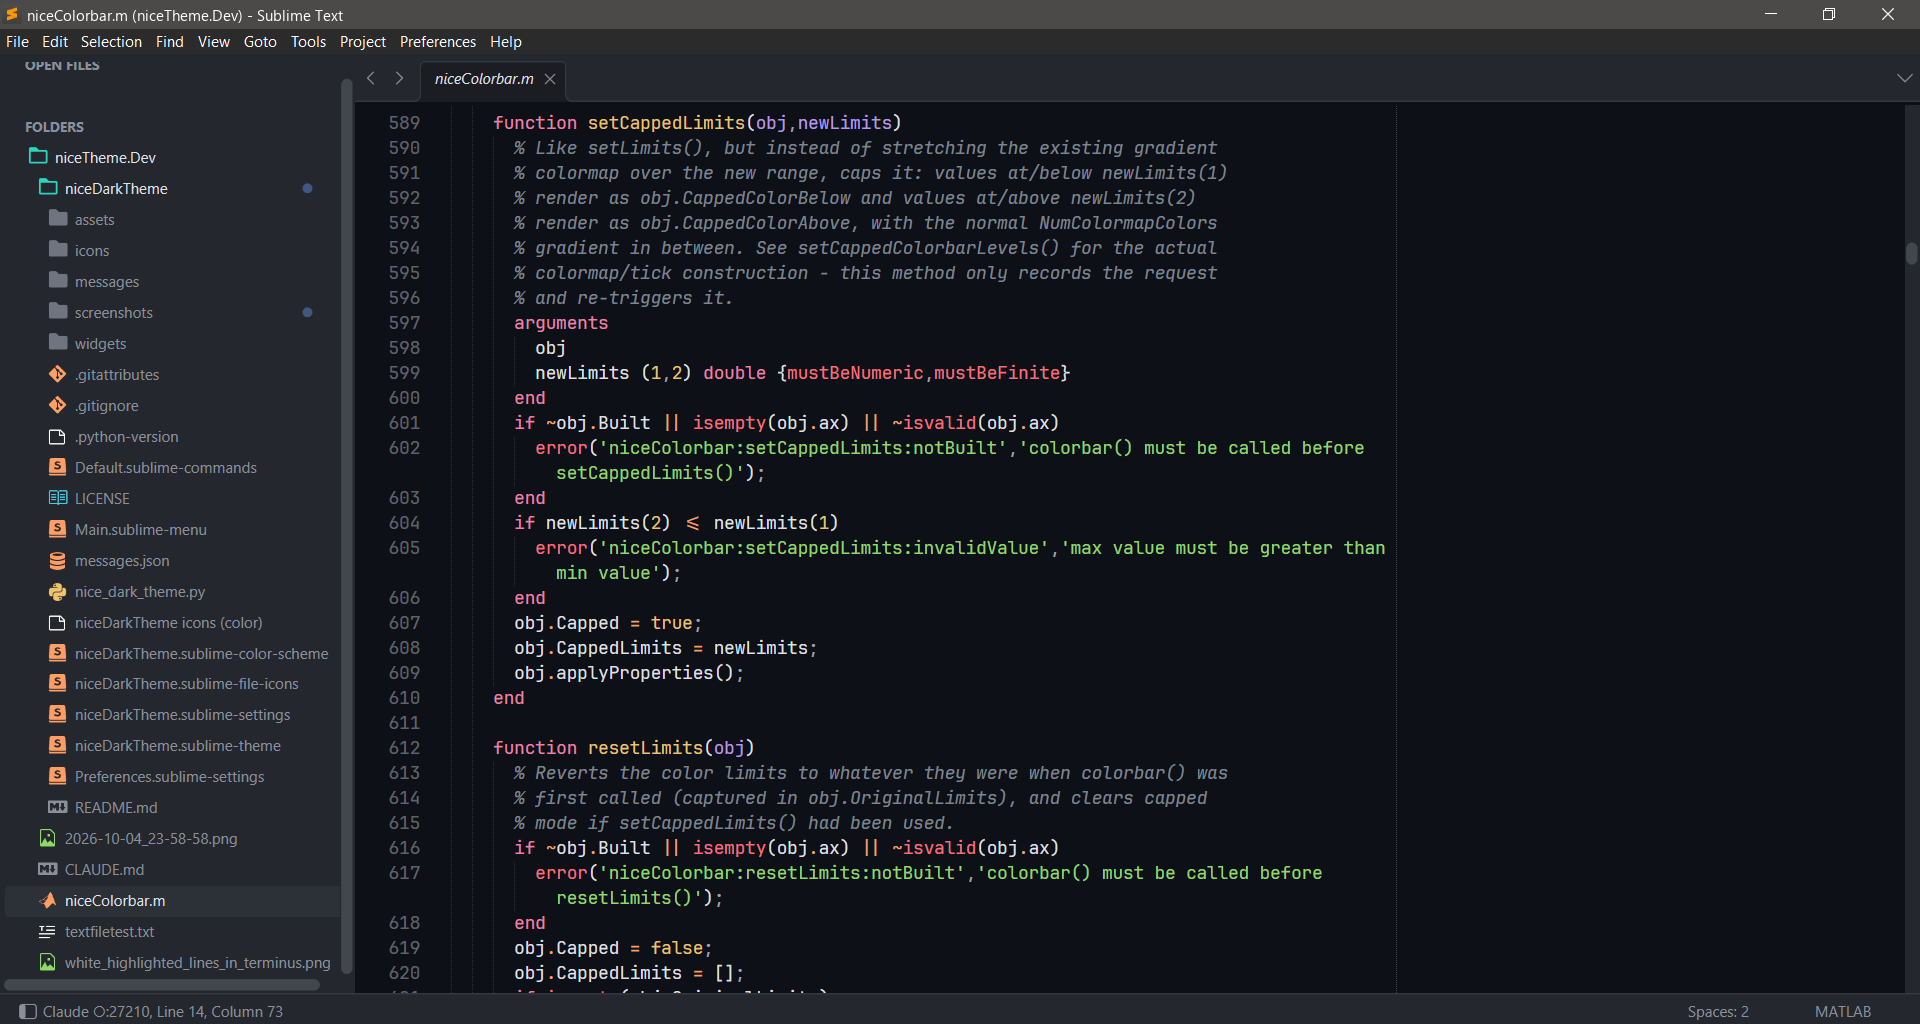Click the markdown icon beside CLAUDE.md
Image resolution: width=1920 pixels, height=1024 pixels.
tap(48, 869)
